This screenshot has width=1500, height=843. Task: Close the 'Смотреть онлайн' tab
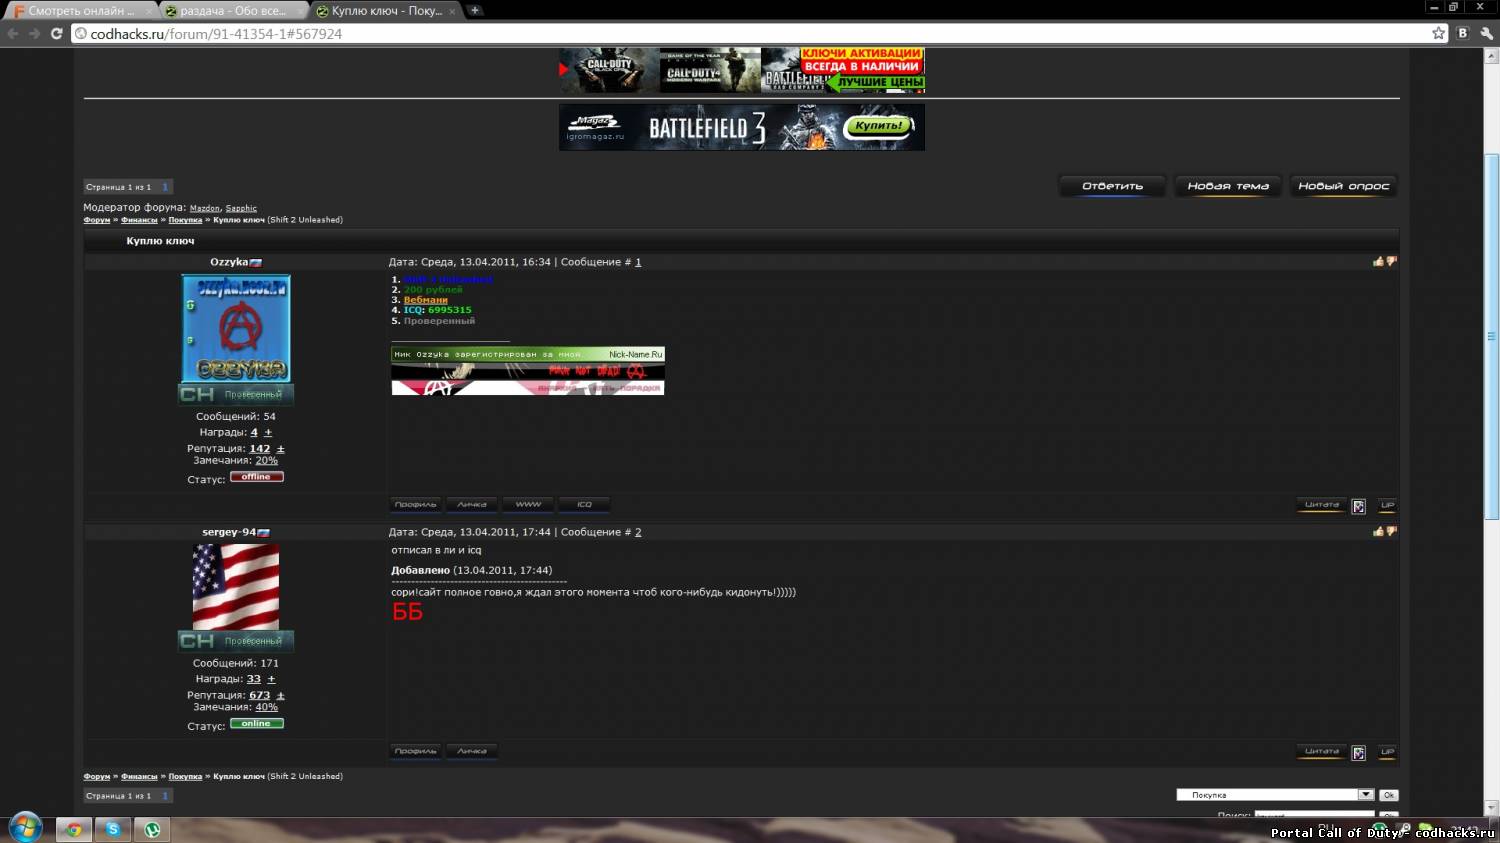150,11
